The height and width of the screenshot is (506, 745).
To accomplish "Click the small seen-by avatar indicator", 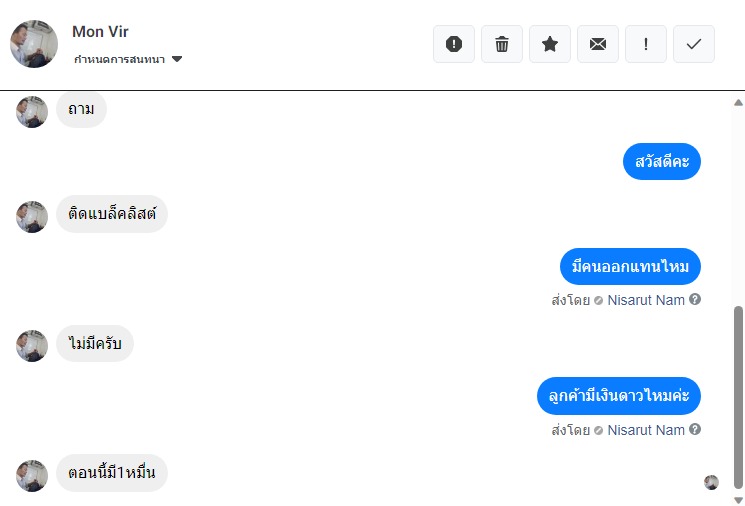I will click(x=711, y=482).
